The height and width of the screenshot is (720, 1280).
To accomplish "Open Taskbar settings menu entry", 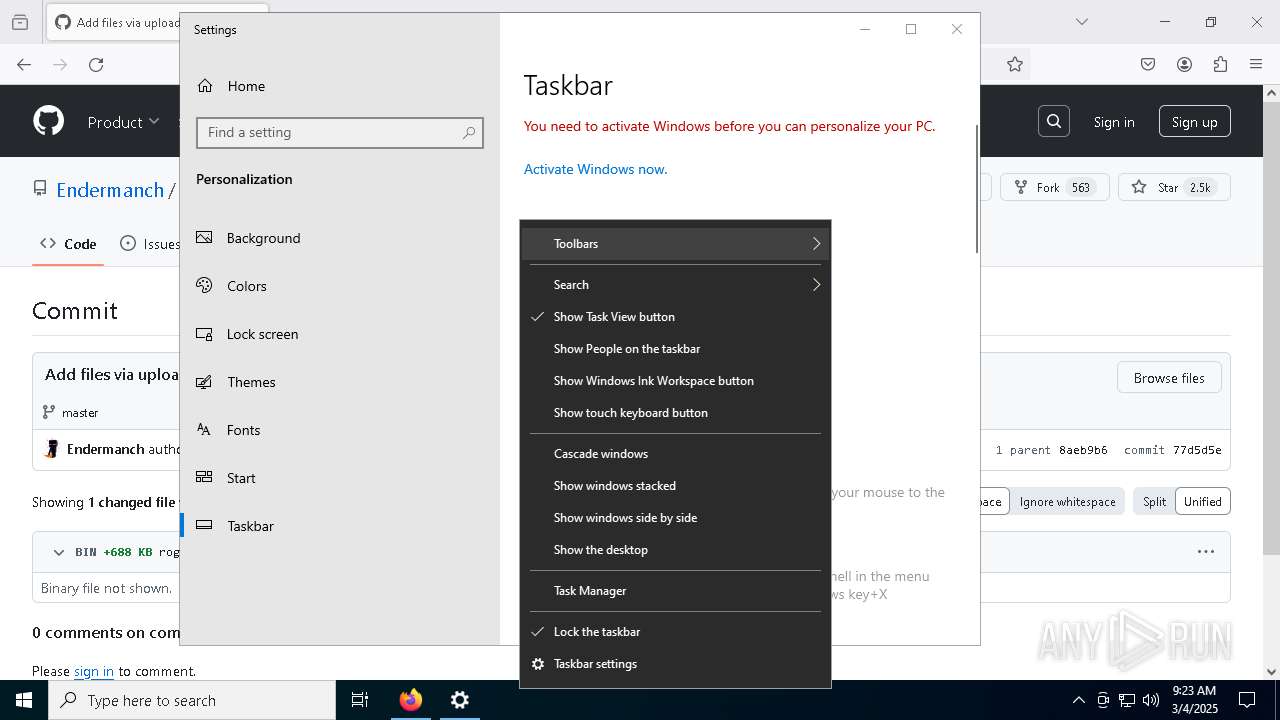I will tap(675, 664).
